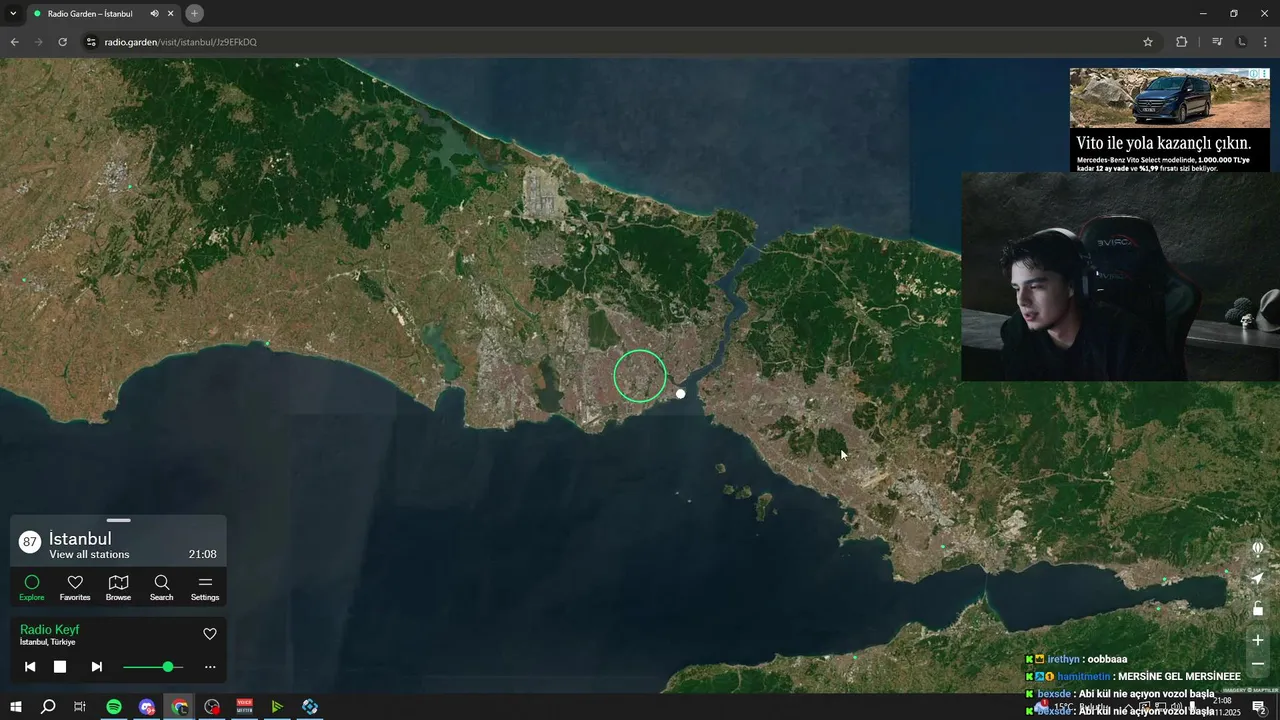Image resolution: width=1280 pixels, height=720 pixels.
Task: Skip to the previous station
Action: click(x=30, y=667)
